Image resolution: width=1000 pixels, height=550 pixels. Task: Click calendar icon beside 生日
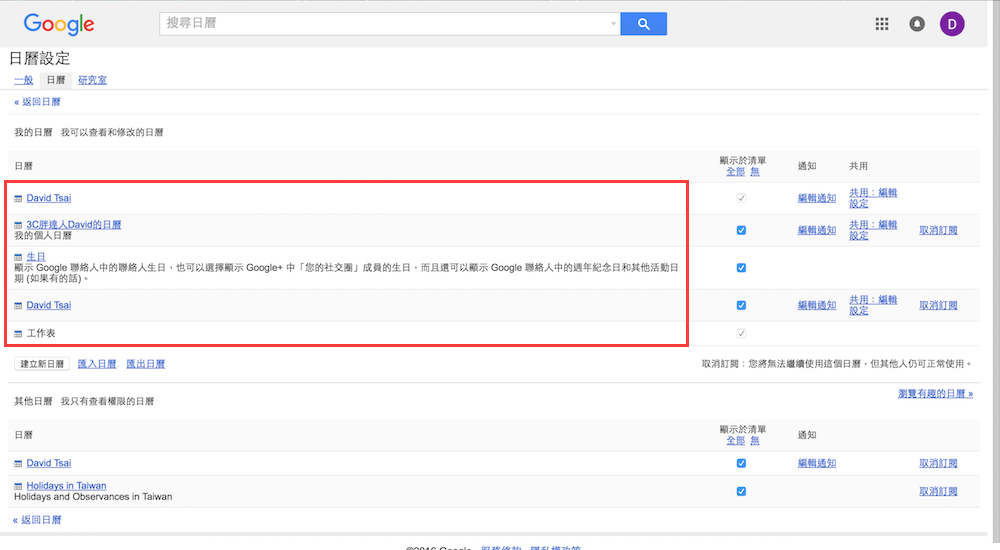point(18,258)
